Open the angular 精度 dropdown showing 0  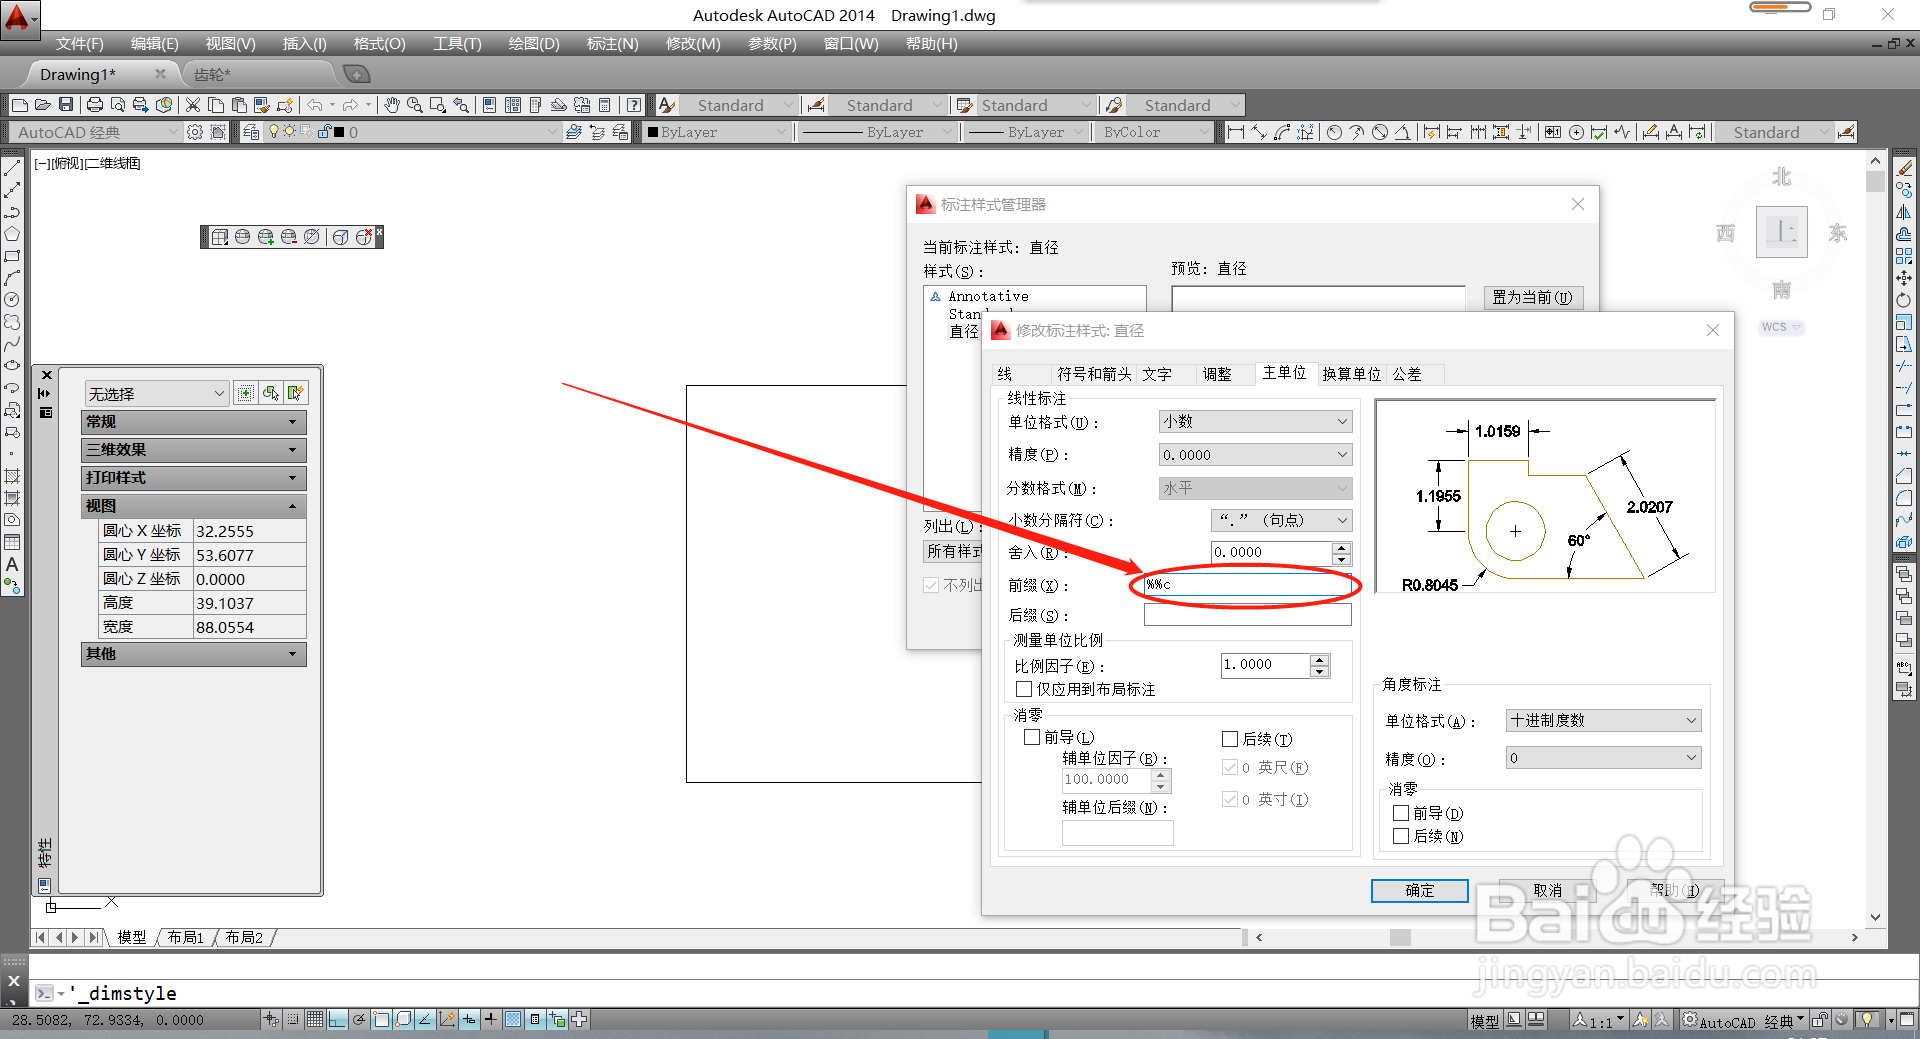point(1604,758)
